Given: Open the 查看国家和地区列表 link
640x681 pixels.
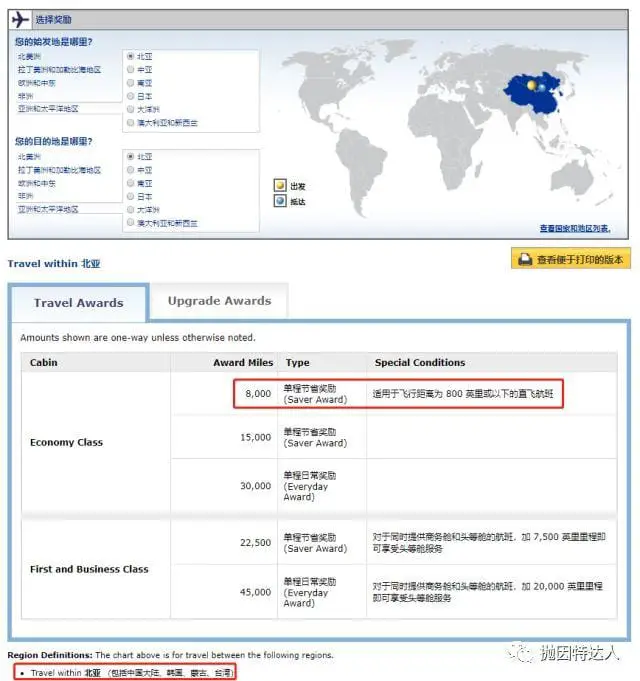Looking at the screenshot, I should point(575,228).
